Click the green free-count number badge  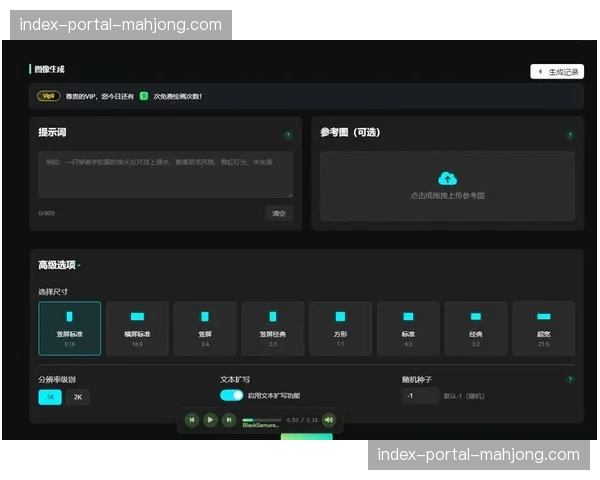click(144, 96)
